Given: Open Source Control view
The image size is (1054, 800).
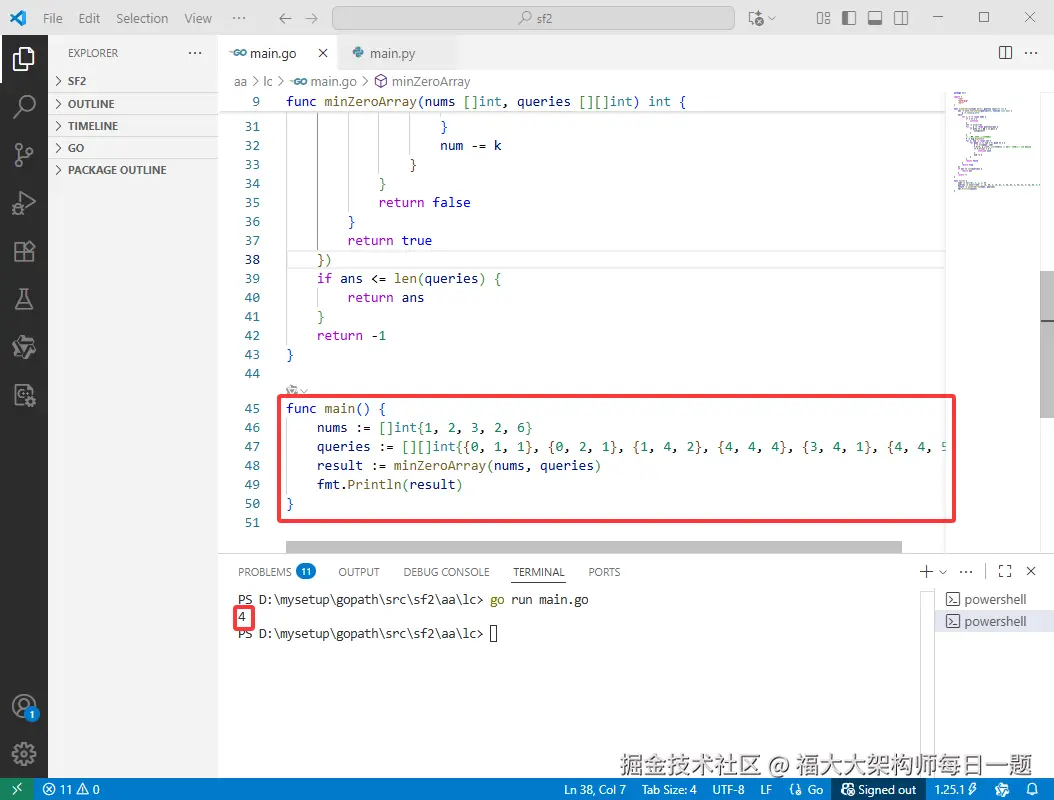Looking at the screenshot, I should click(24, 155).
